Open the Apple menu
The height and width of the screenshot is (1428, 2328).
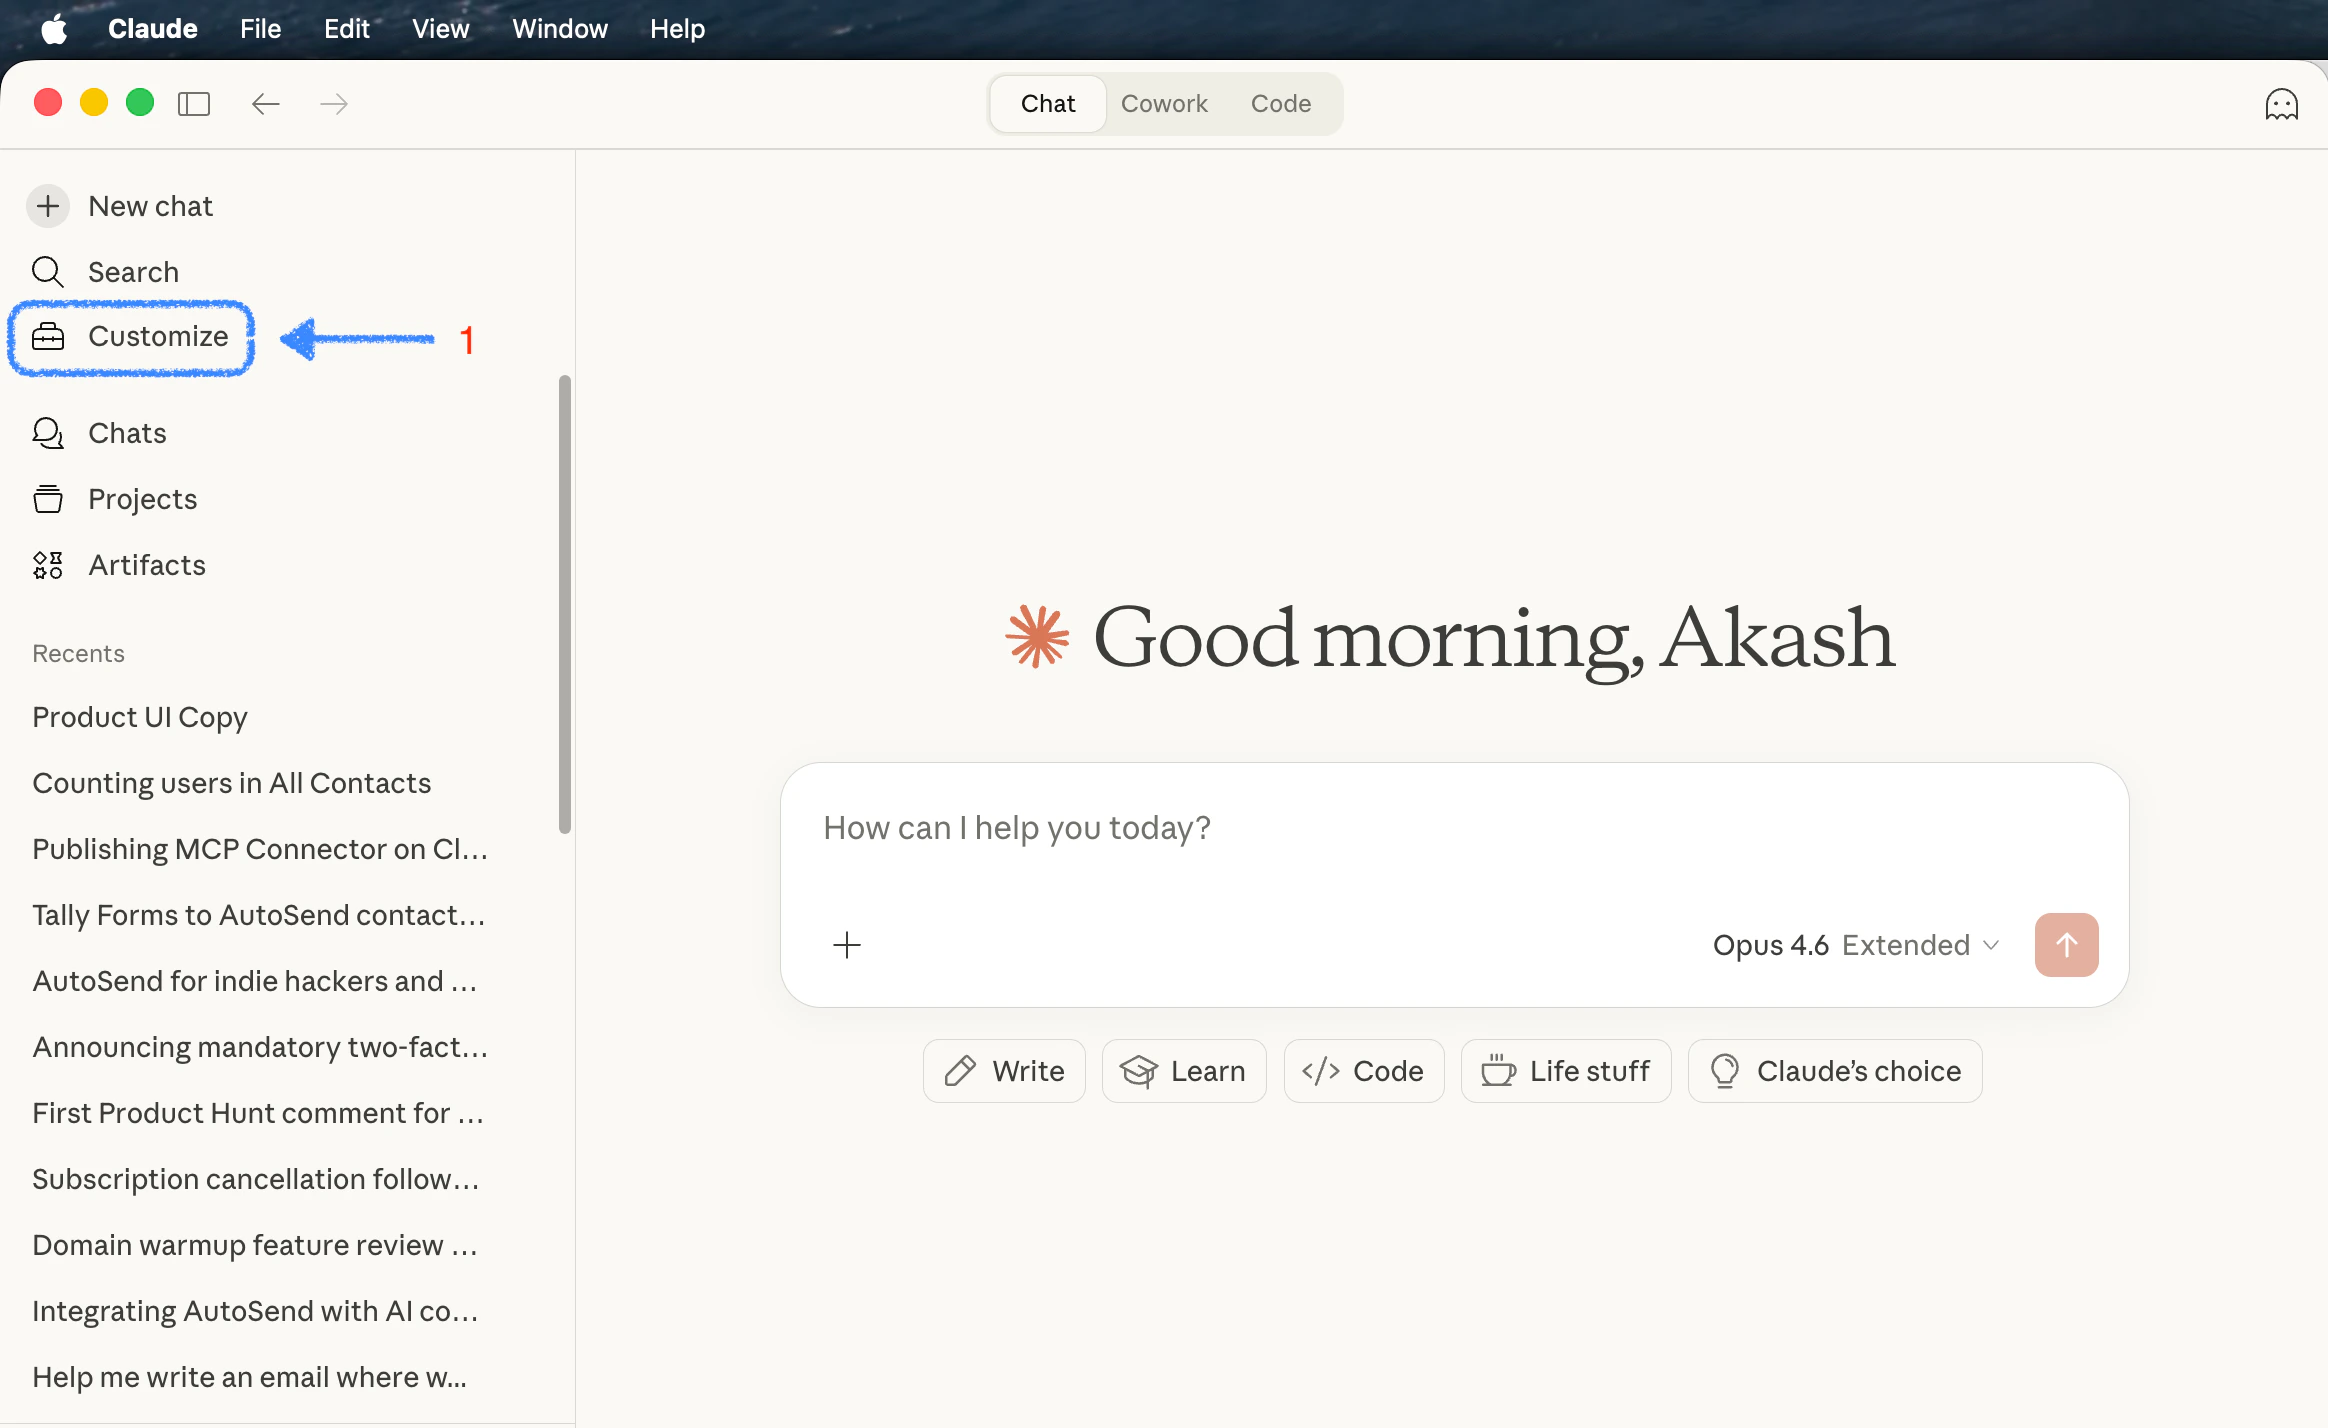click(x=54, y=29)
